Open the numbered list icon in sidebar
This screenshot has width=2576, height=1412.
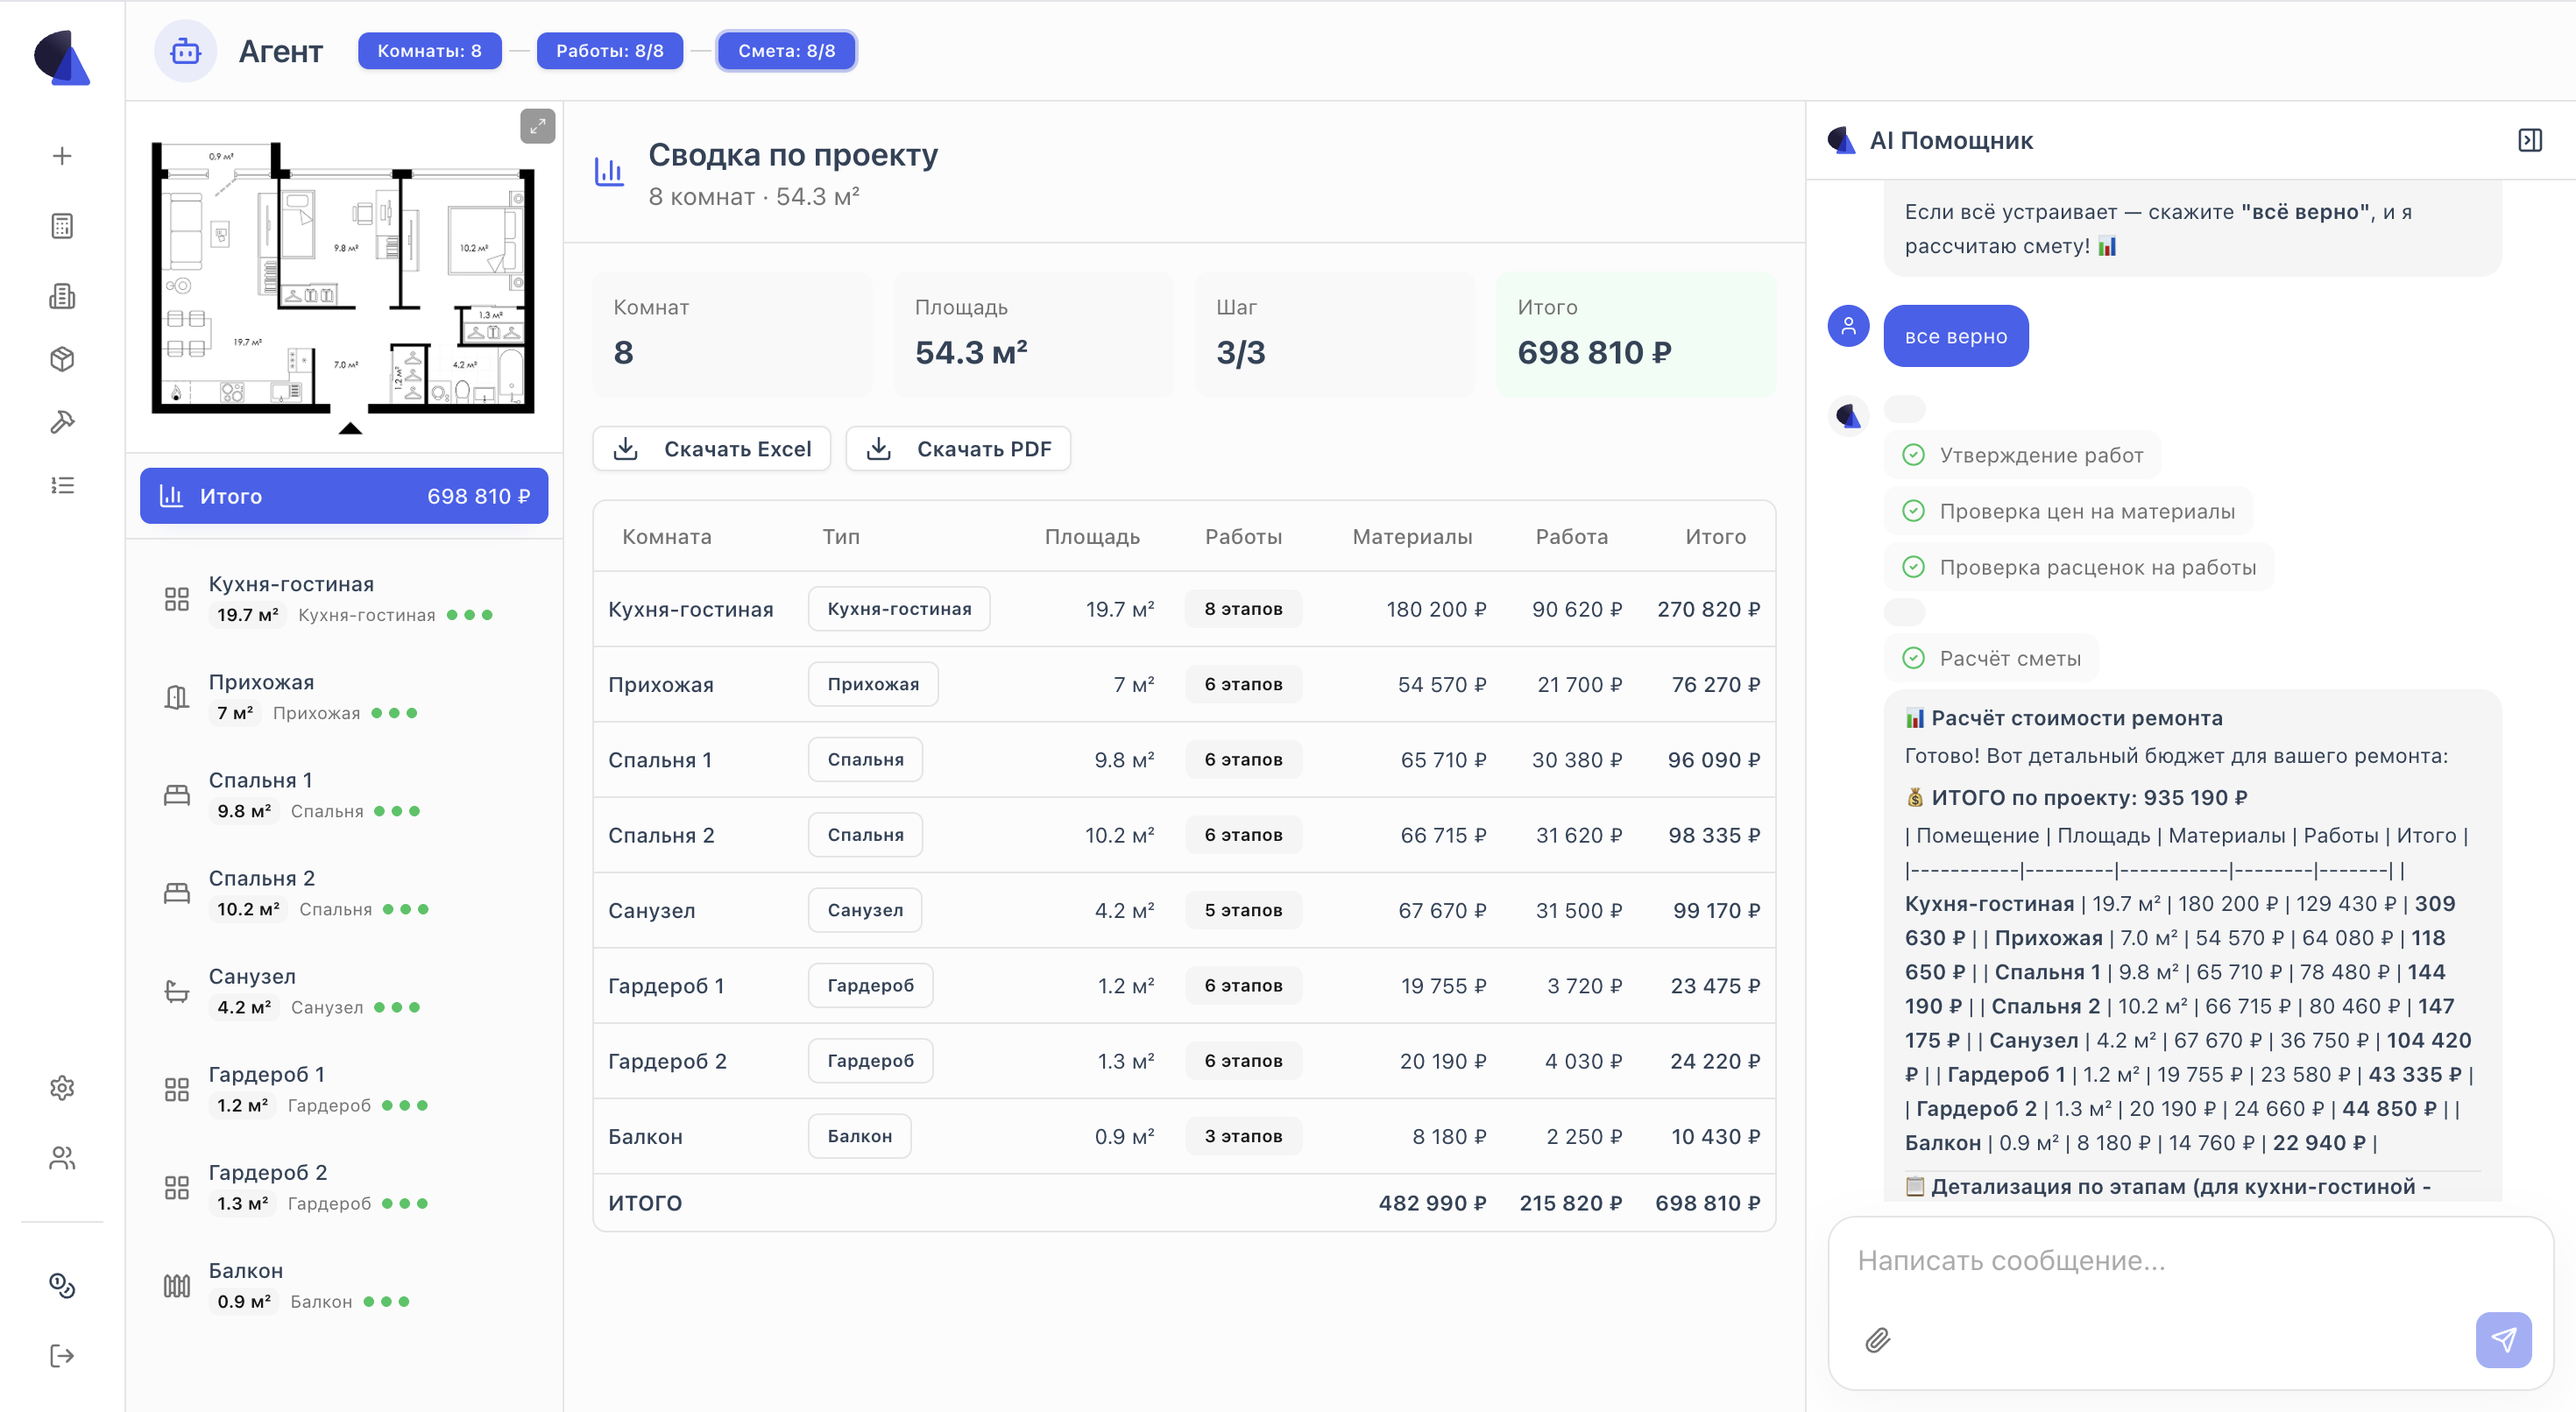click(62, 485)
